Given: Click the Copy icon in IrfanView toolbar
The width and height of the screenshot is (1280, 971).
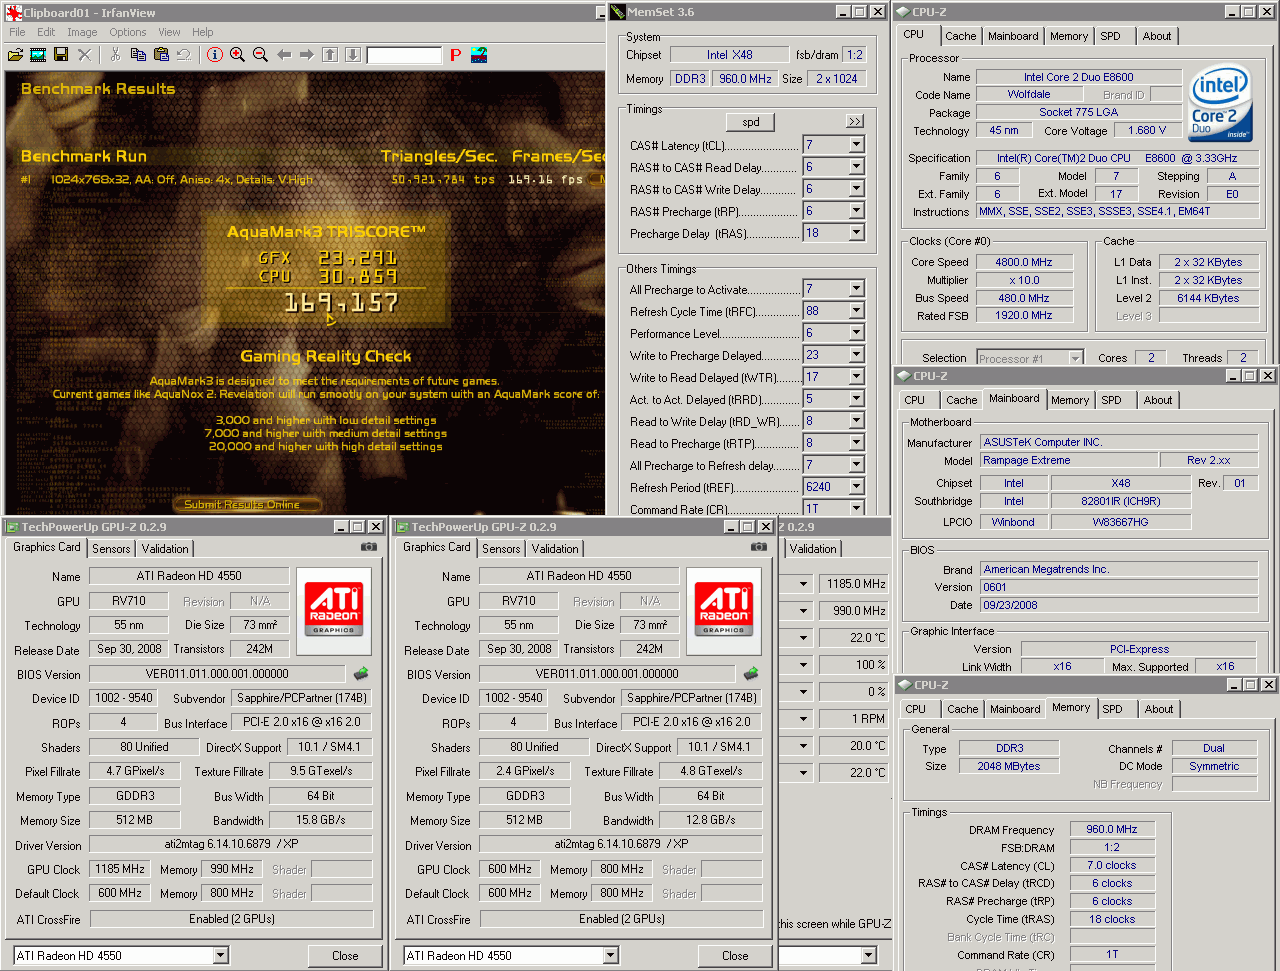Looking at the screenshot, I should [138, 55].
